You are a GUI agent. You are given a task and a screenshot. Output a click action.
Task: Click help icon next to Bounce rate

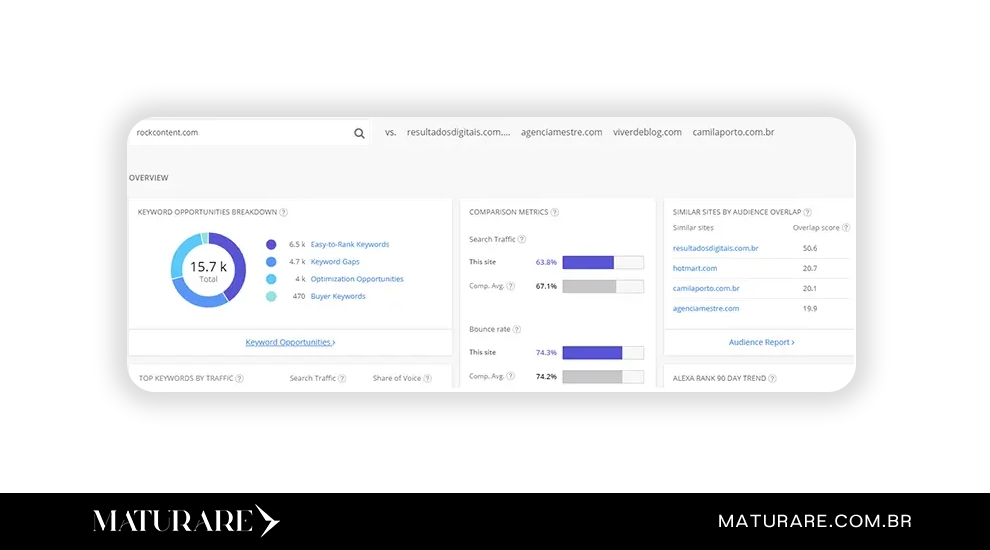[x=517, y=329]
